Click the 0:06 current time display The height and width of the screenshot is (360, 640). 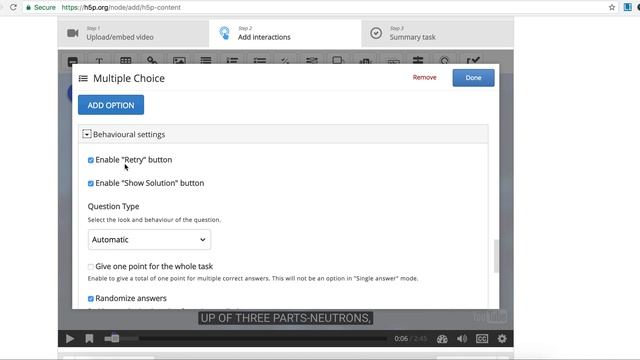click(x=401, y=338)
